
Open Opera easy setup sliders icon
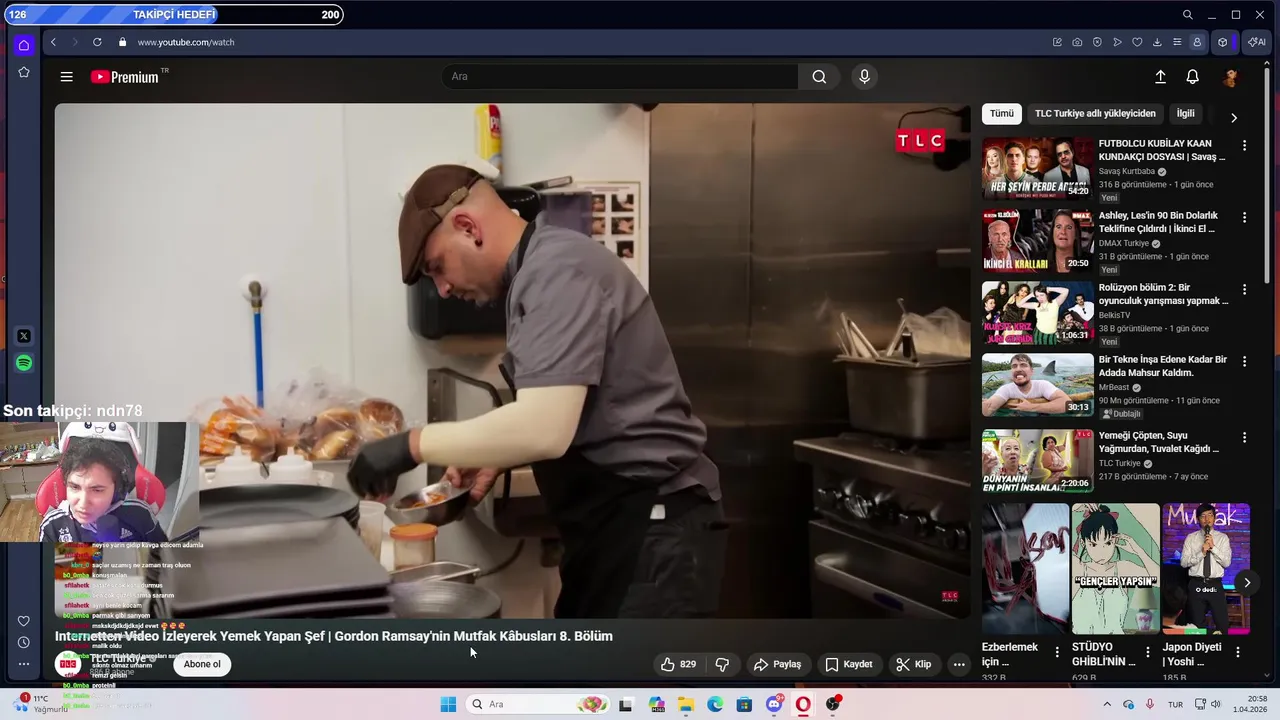(1177, 42)
